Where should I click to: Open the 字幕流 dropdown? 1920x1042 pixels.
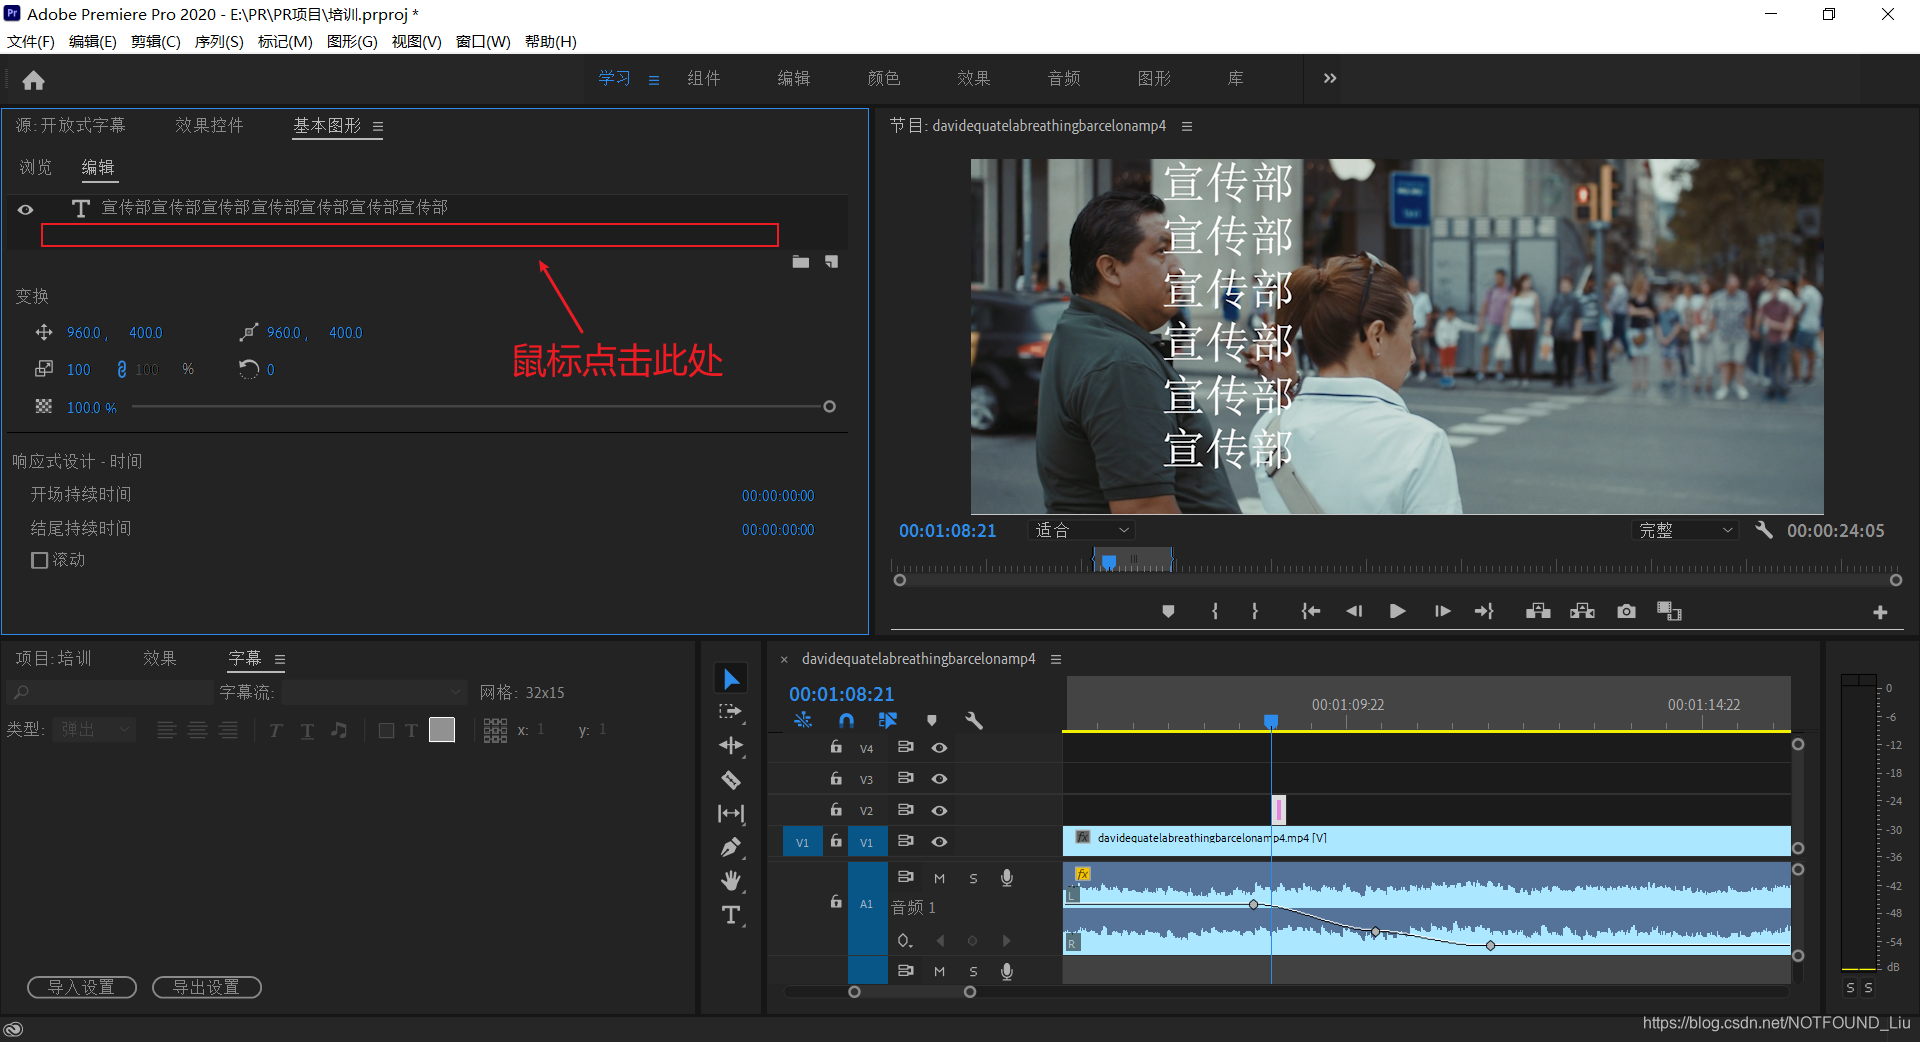point(374,692)
